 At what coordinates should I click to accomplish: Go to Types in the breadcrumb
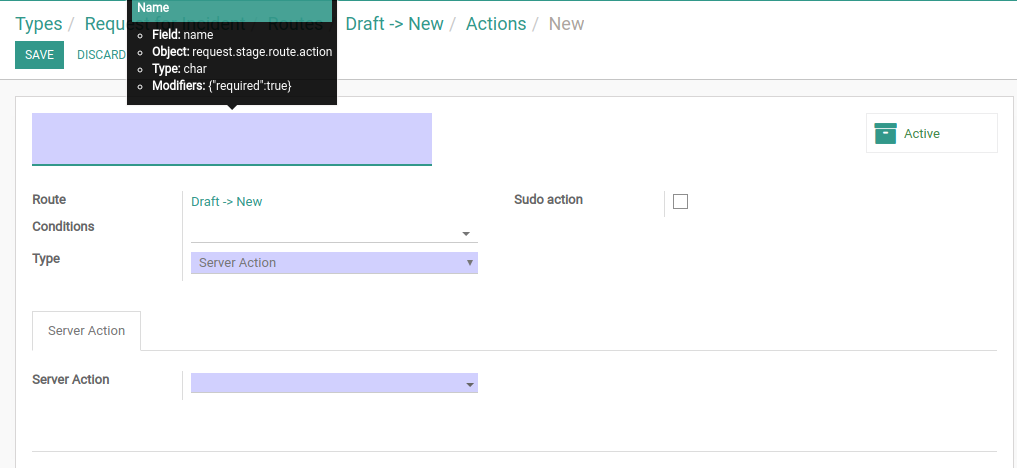coord(39,24)
